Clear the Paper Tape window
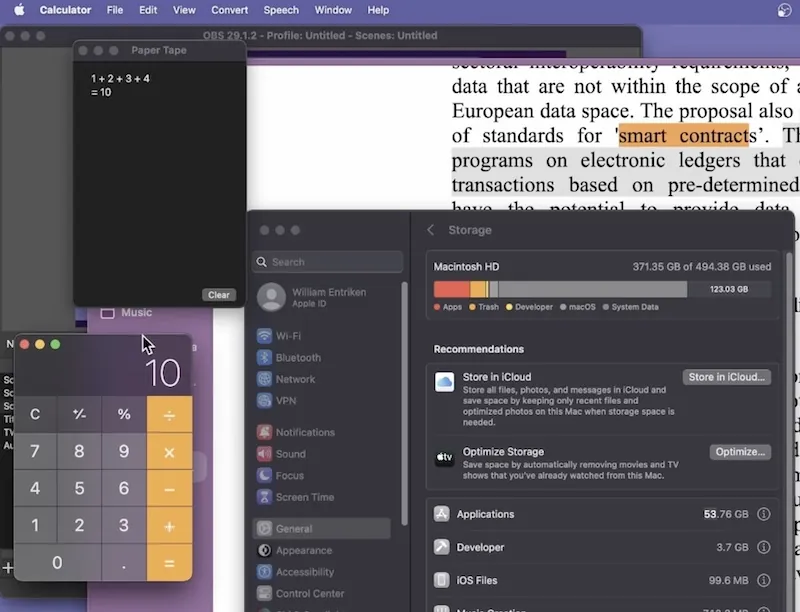Image resolution: width=800 pixels, height=612 pixels. click(x=219, y=295)
